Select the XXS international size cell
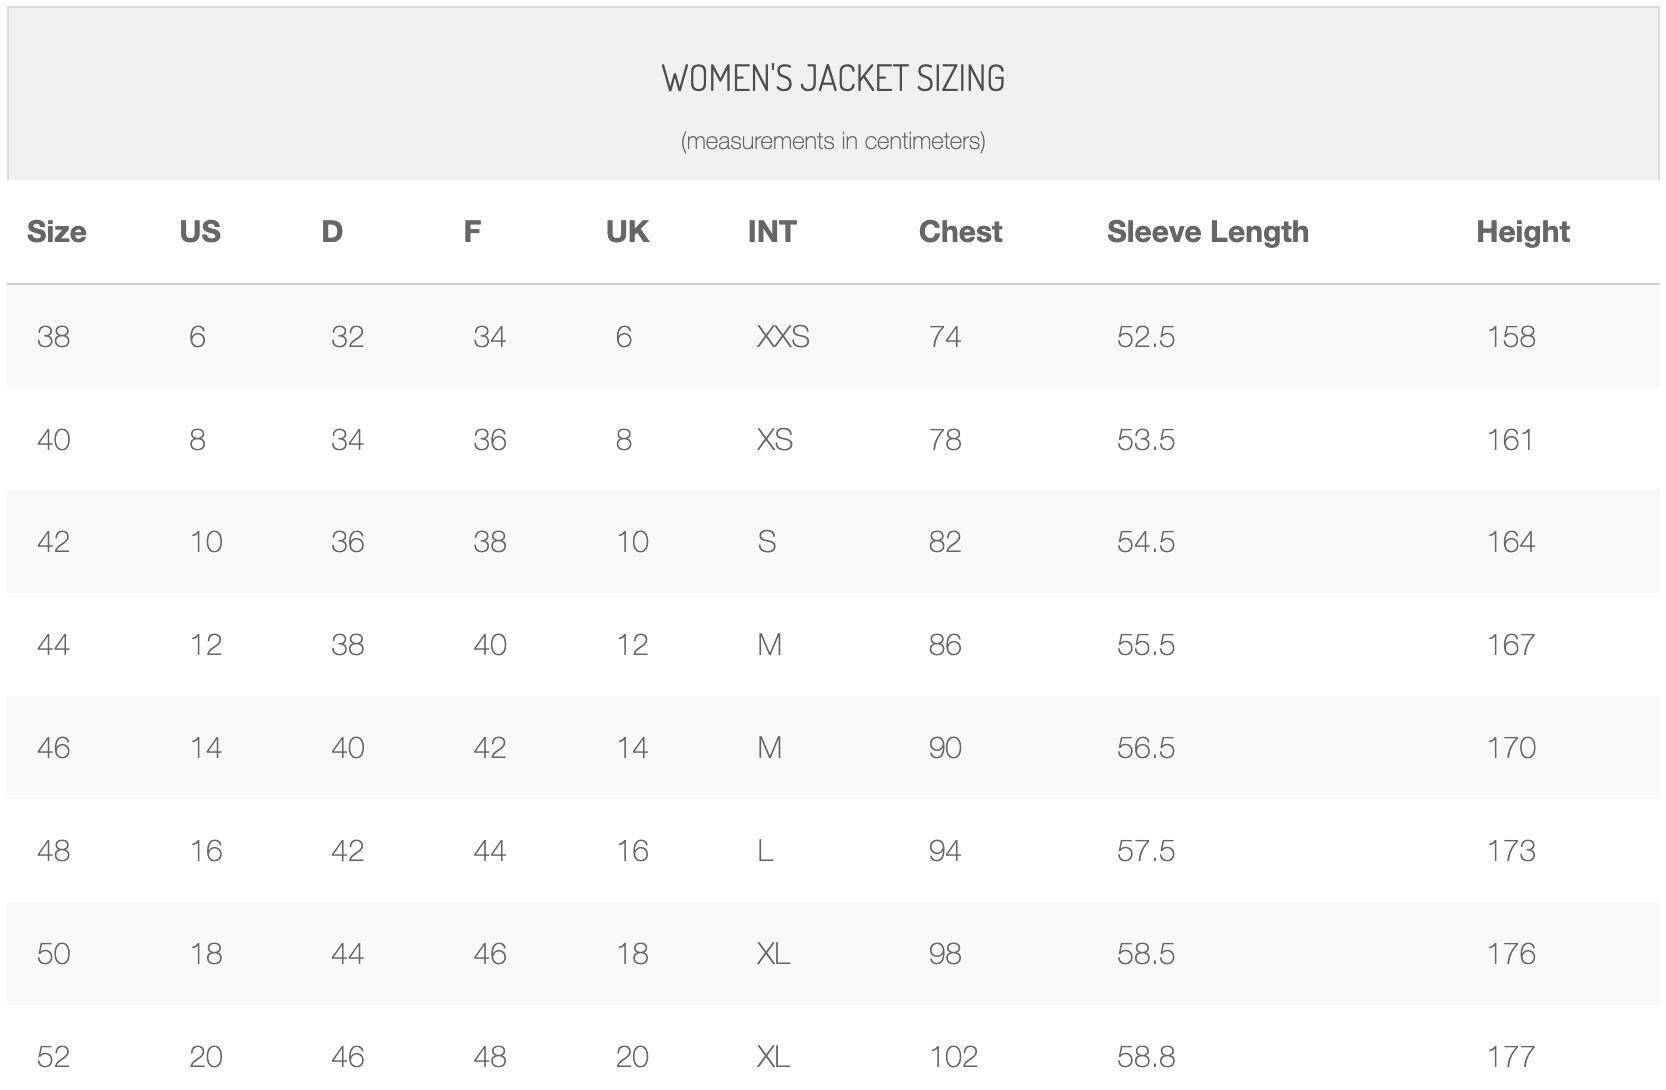Viewport: 1666px width, 1090px height. pos(783,337)
